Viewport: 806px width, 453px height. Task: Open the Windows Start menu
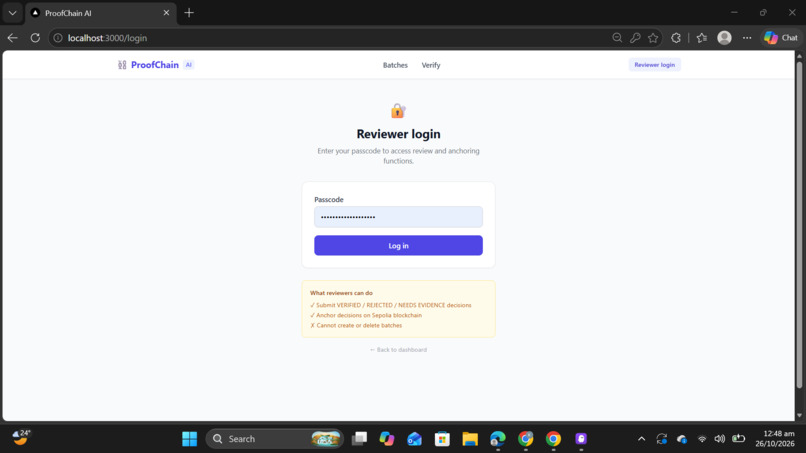(189, 439)
